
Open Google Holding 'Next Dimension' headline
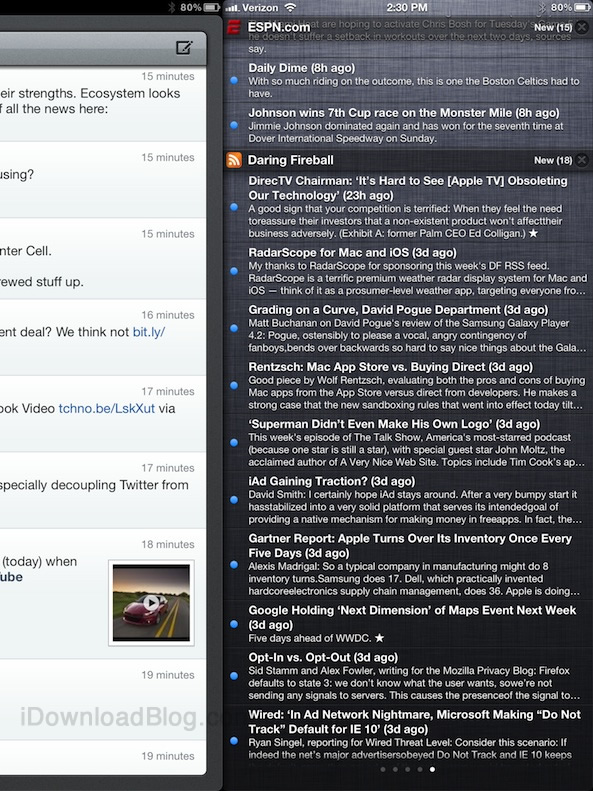point(412,617)
